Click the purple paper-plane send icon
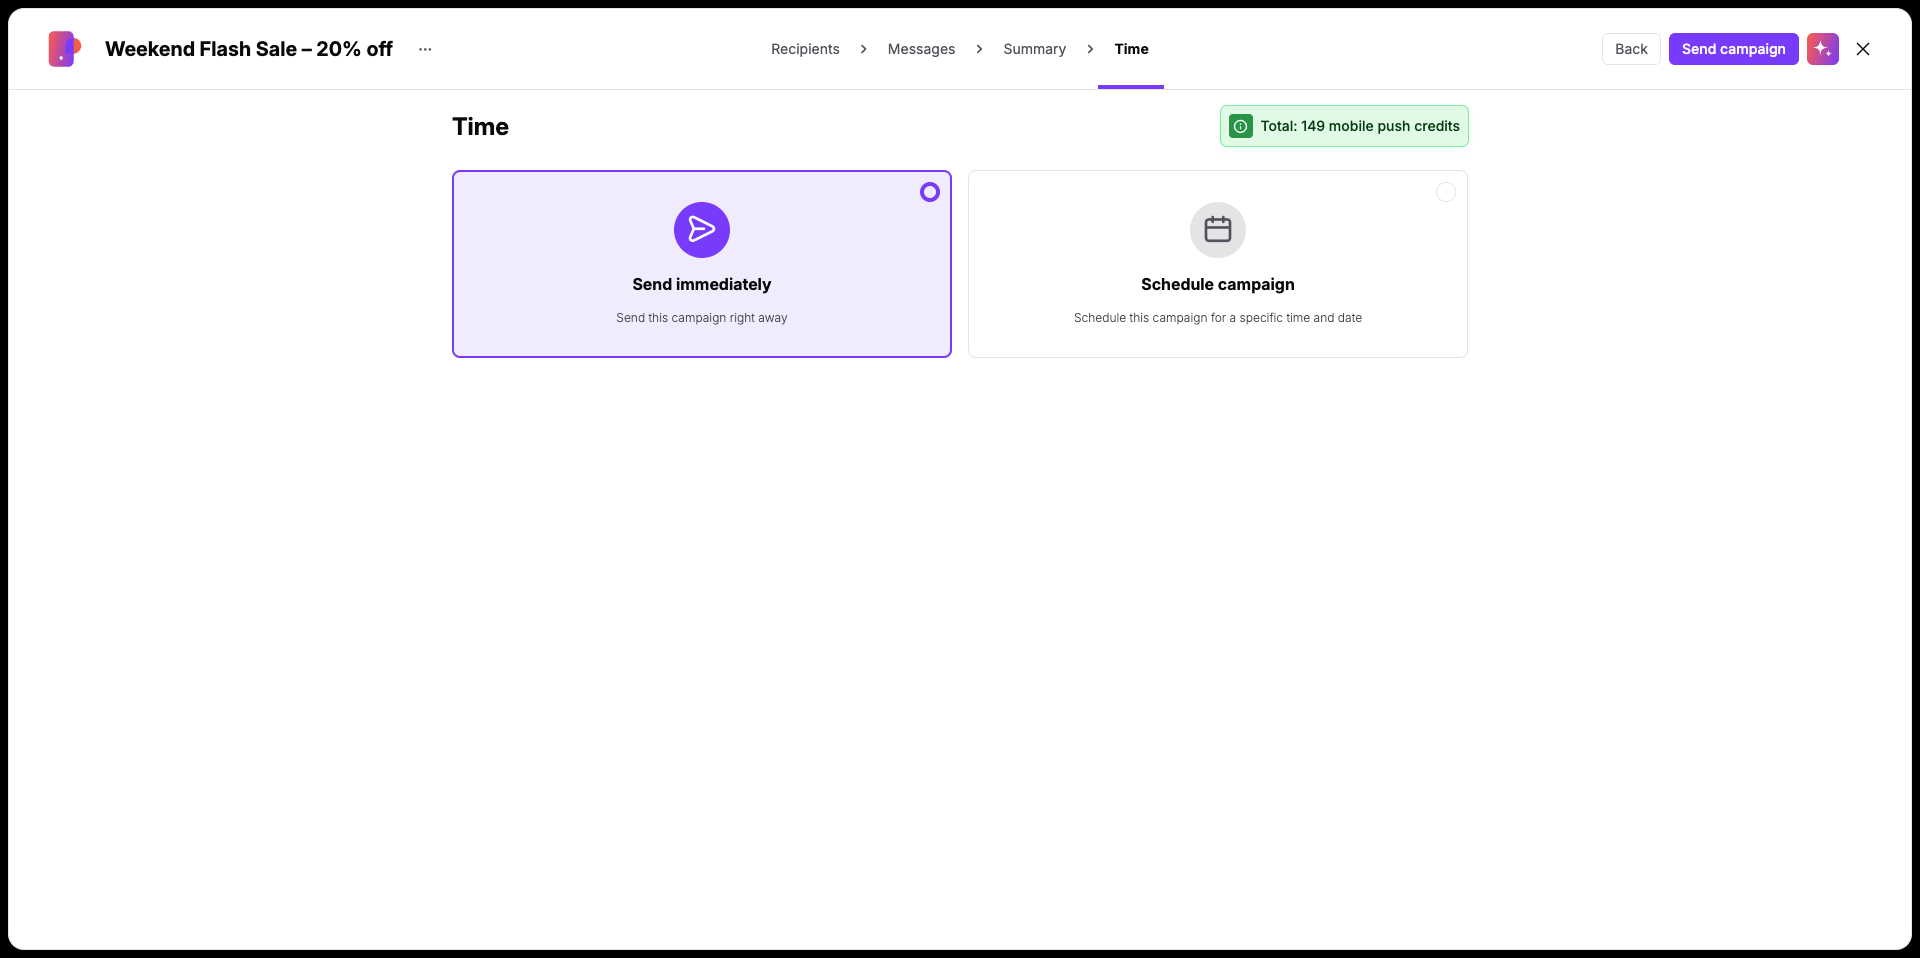This screenshot has width=1920, height=958. [702, 230]
